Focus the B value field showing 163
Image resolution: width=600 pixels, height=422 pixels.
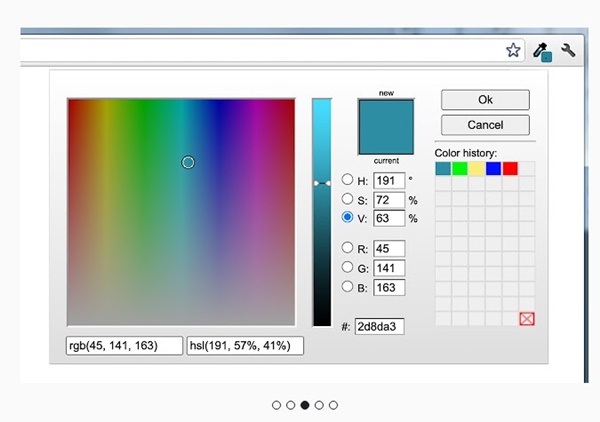point(389,287)
